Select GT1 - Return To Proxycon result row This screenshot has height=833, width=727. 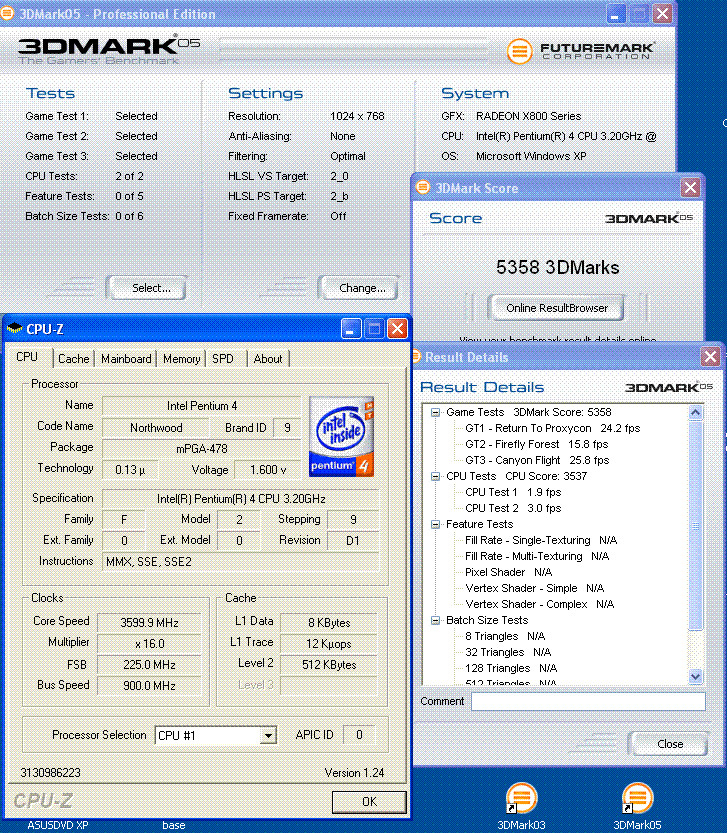coord(553,428)
